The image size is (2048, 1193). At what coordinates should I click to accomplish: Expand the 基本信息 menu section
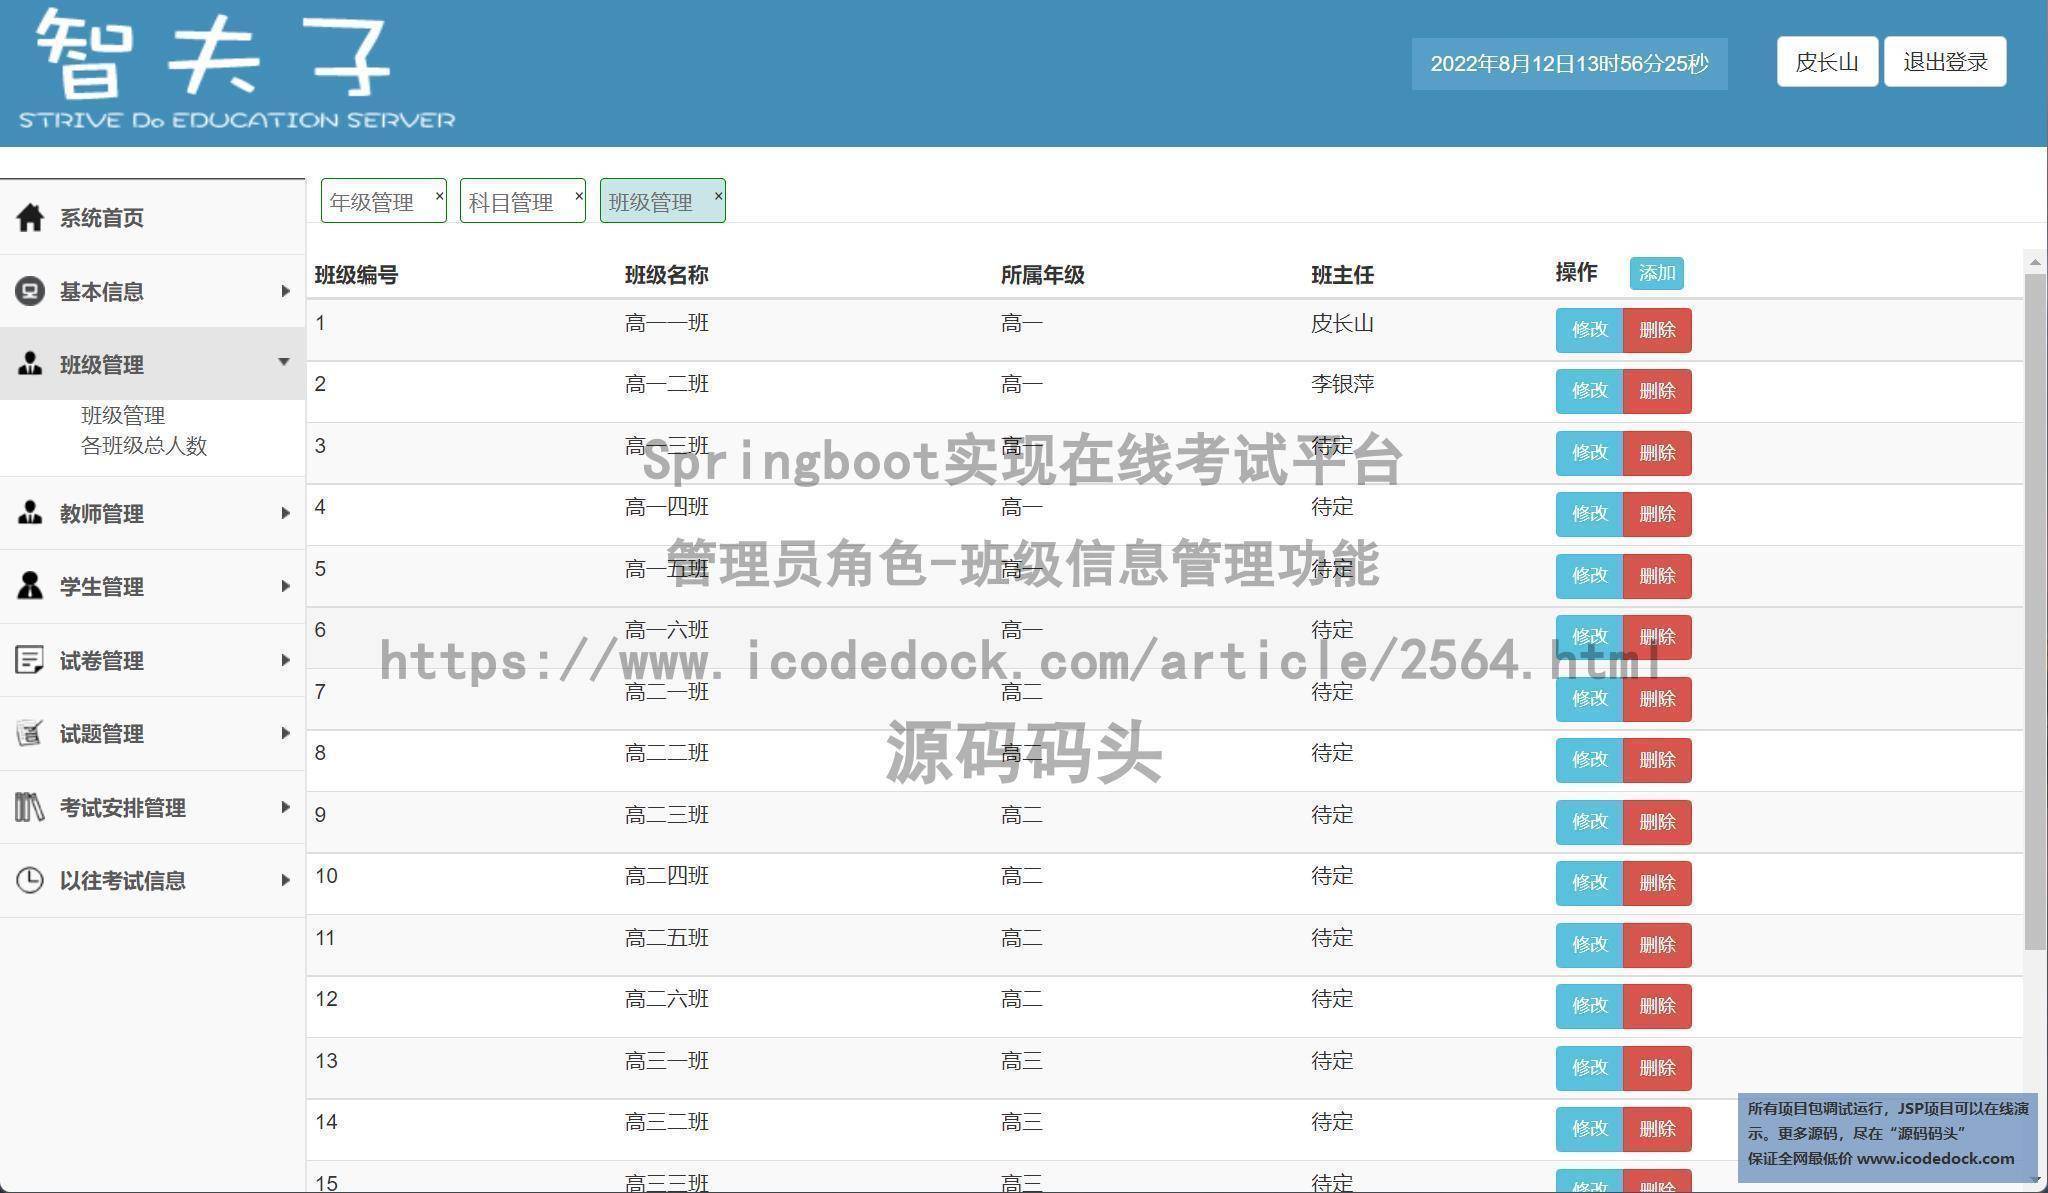(286, 290)
